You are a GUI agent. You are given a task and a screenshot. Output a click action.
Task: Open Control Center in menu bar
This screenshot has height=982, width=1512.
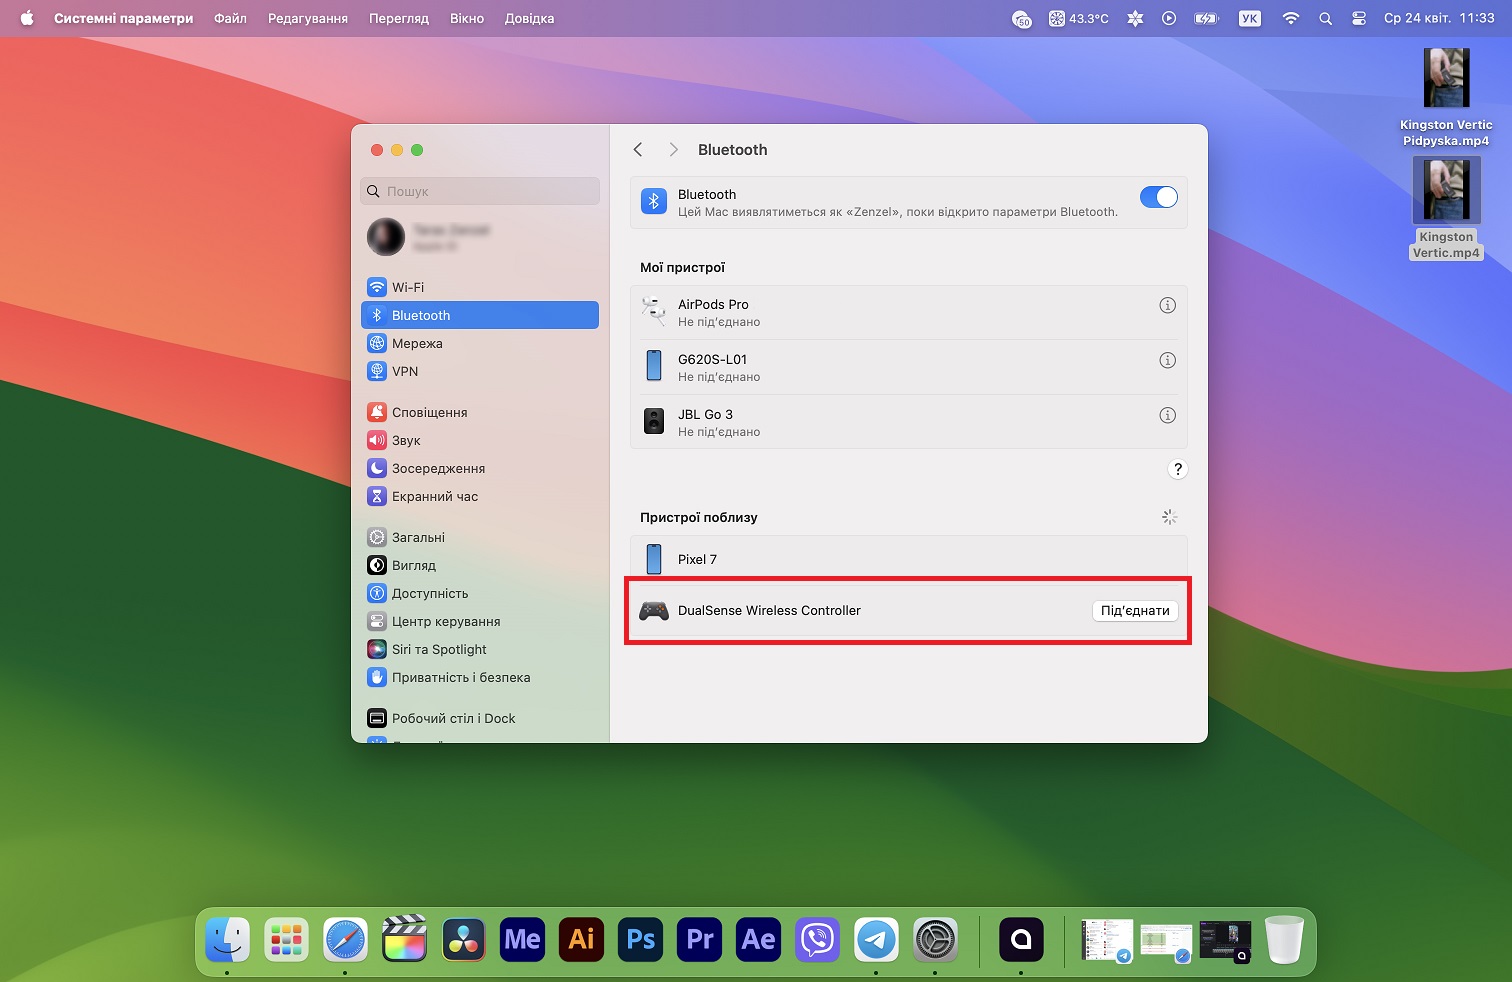tap(1358, 18)
